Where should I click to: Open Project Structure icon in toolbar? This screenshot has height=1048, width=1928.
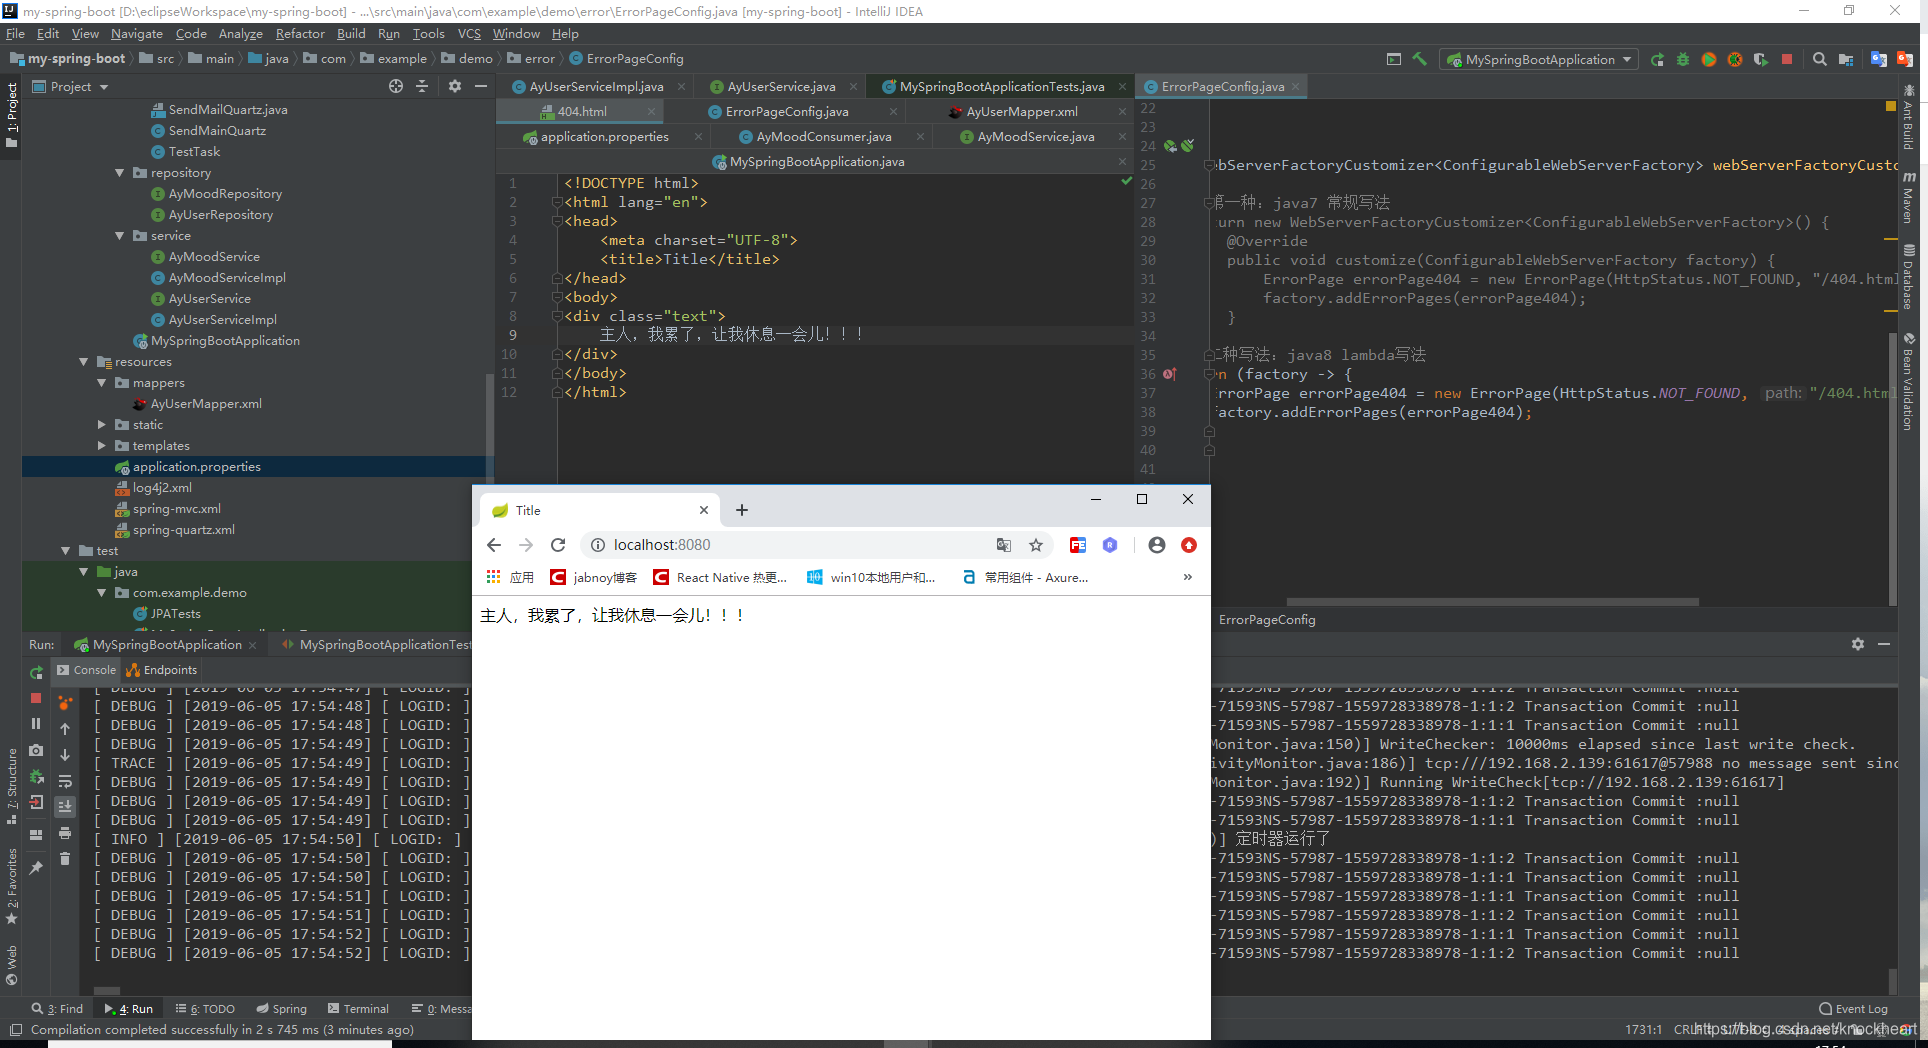[1846, 59]
